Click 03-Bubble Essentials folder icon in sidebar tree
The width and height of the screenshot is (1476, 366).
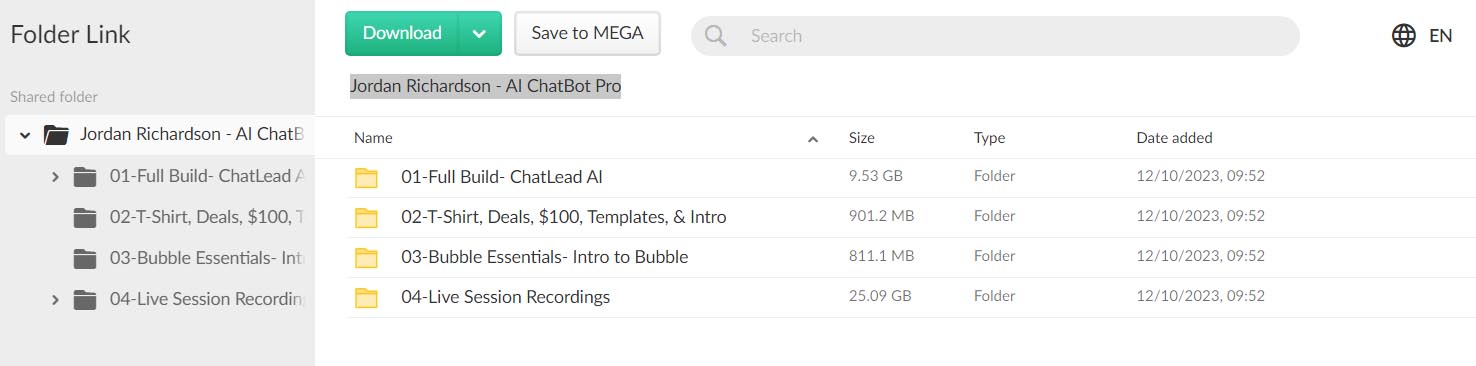point(85,258)
